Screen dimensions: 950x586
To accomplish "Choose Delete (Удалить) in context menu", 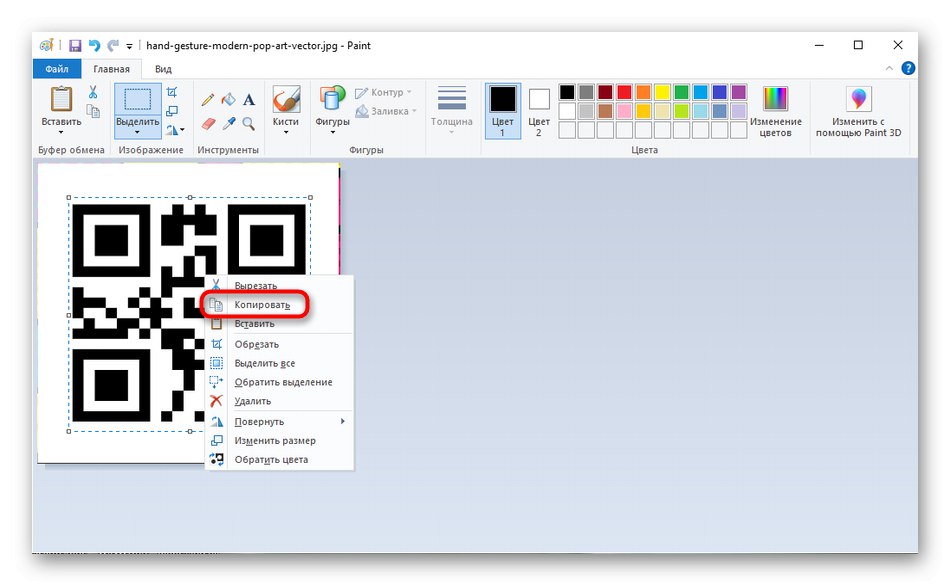I will coord(279,401).
